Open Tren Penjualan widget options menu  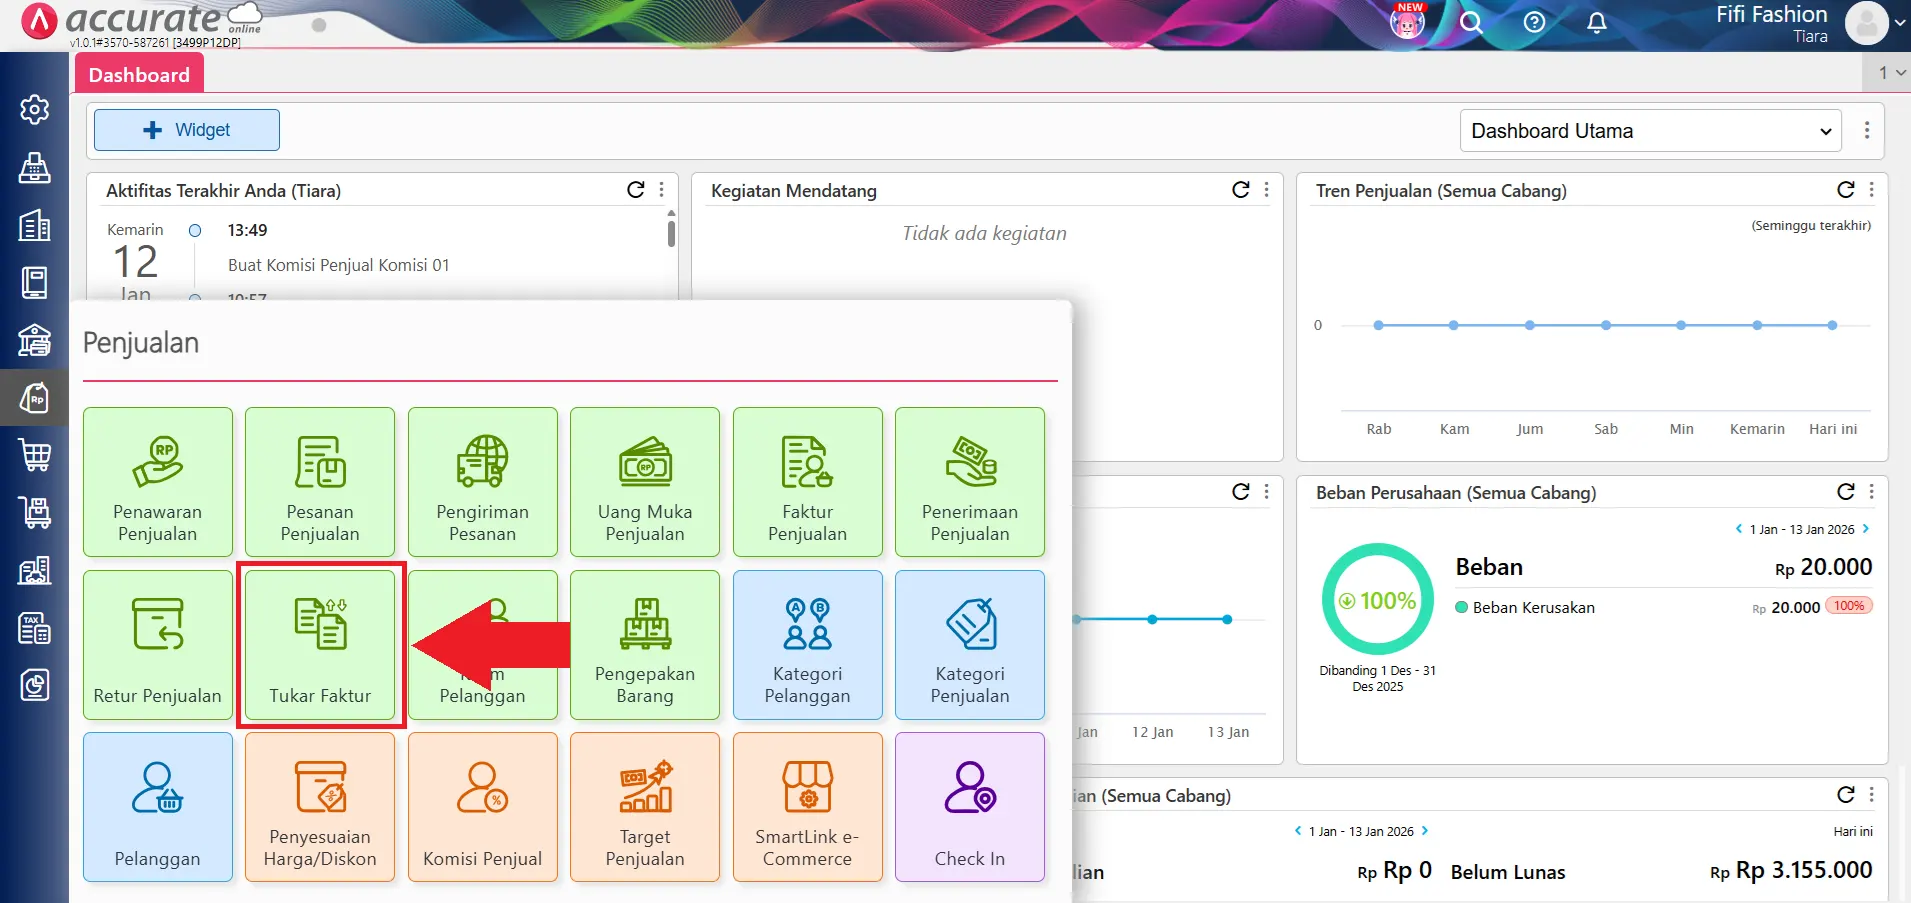click(x=1871, y=190)
